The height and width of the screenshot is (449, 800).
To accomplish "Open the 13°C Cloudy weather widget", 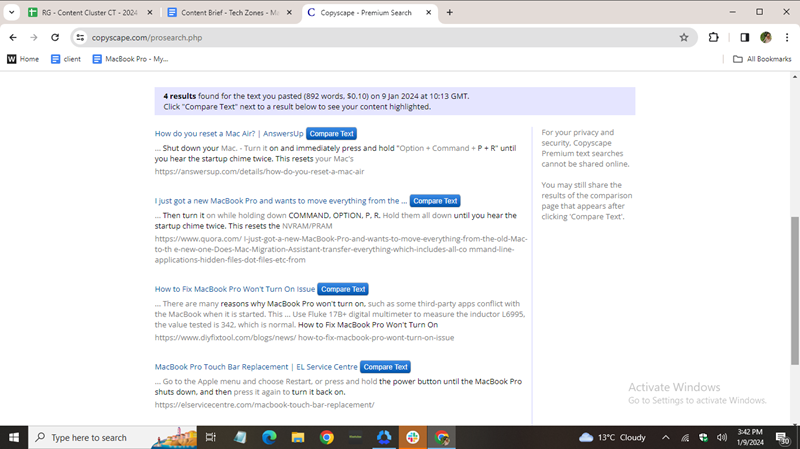I will pos(612,437).
